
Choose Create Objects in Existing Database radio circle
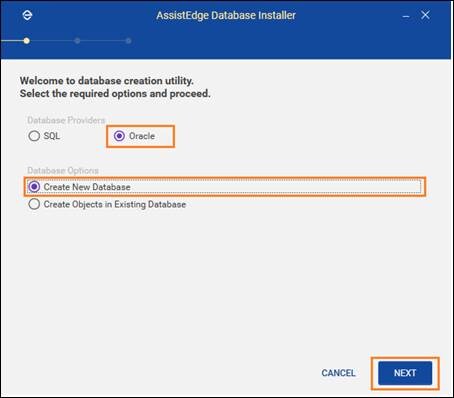(x=34, y=204)
